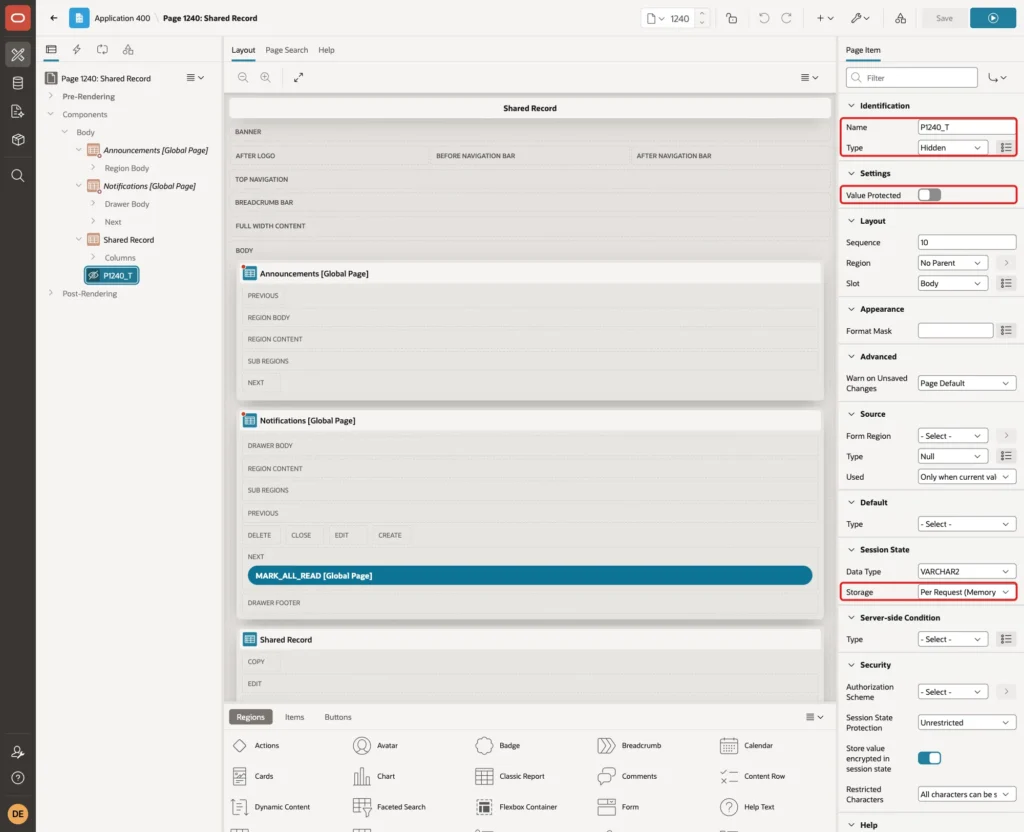This screenshot has width=1024, height=832.
Task: Open item Type quick pick list
Action: point(1006,148)
